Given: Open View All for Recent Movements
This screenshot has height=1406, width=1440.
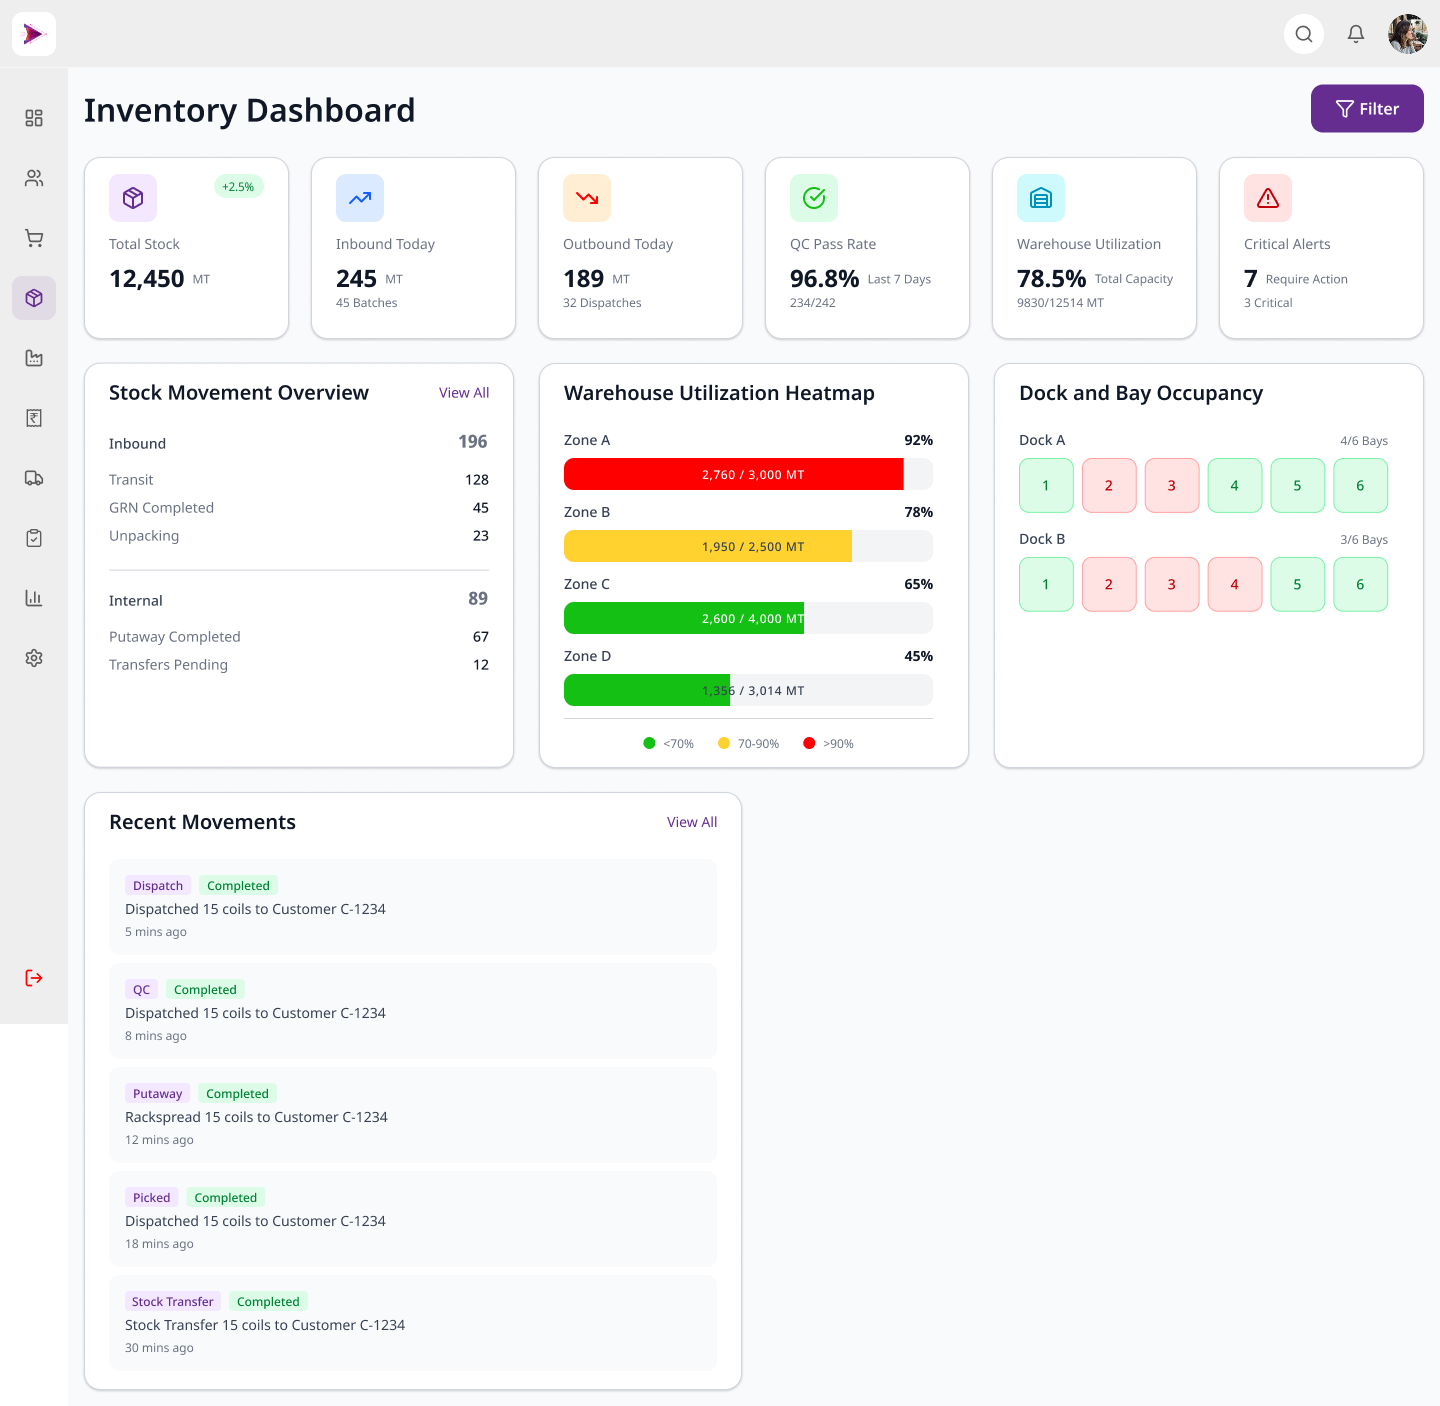Looking at the screenshot, I should 692,822.
